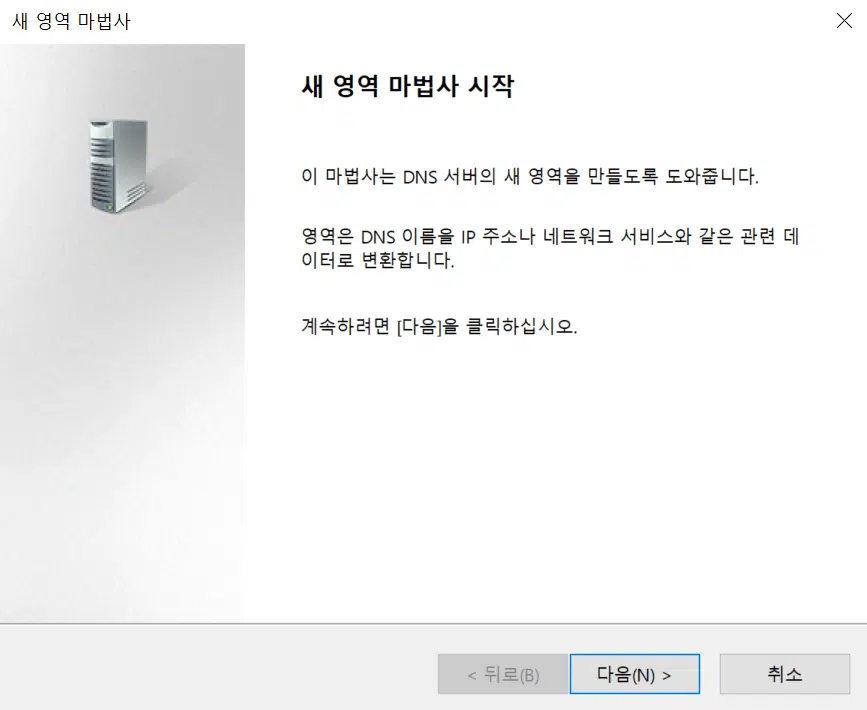Click the sentence starting 이 마법사는 DNS 서버의
Screen dimensions: 867x710
click(x=530, y=176)
